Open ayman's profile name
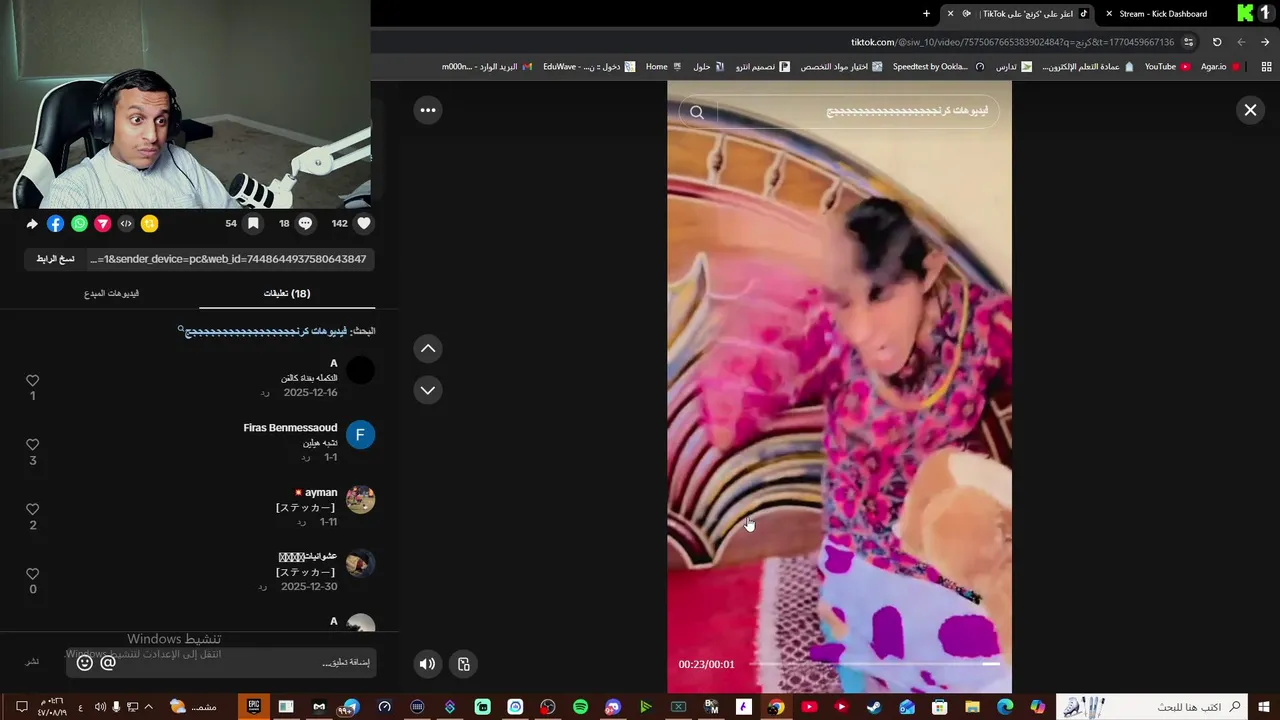Viewport: 1280px width, 720px height. (x=321, y=492)
